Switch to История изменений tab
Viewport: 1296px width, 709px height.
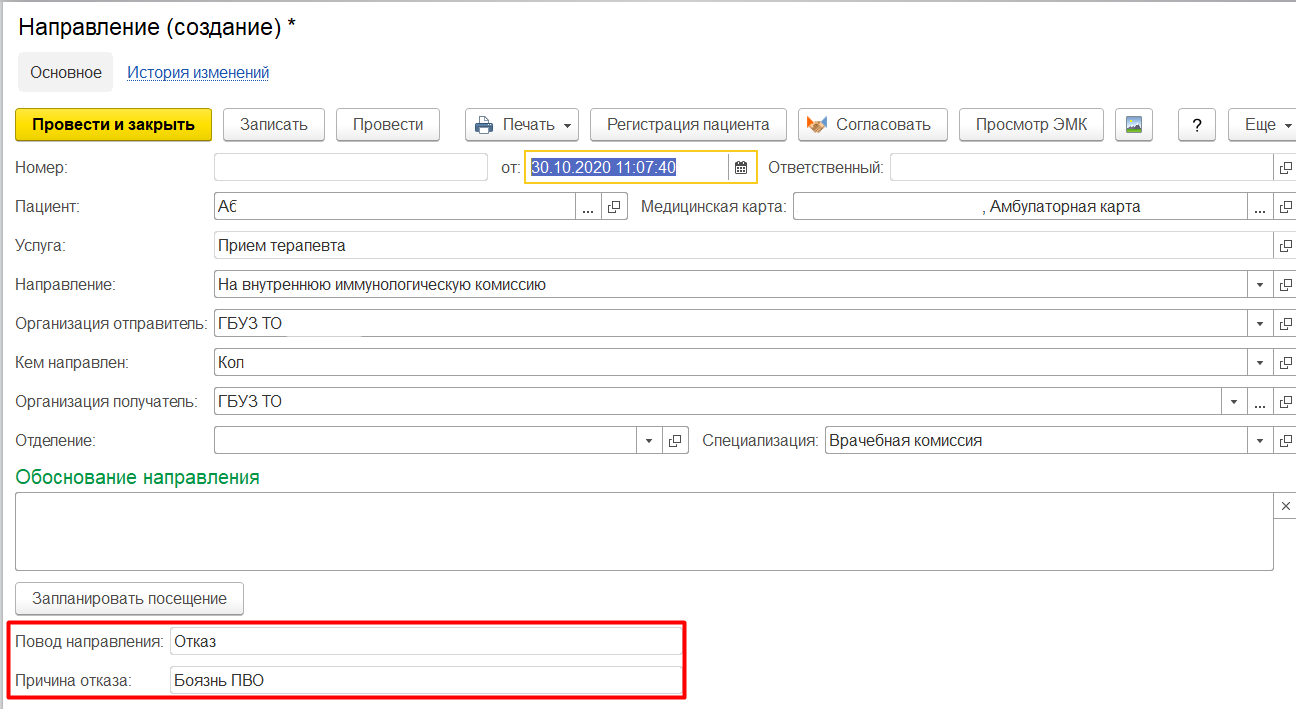(198, 72)
